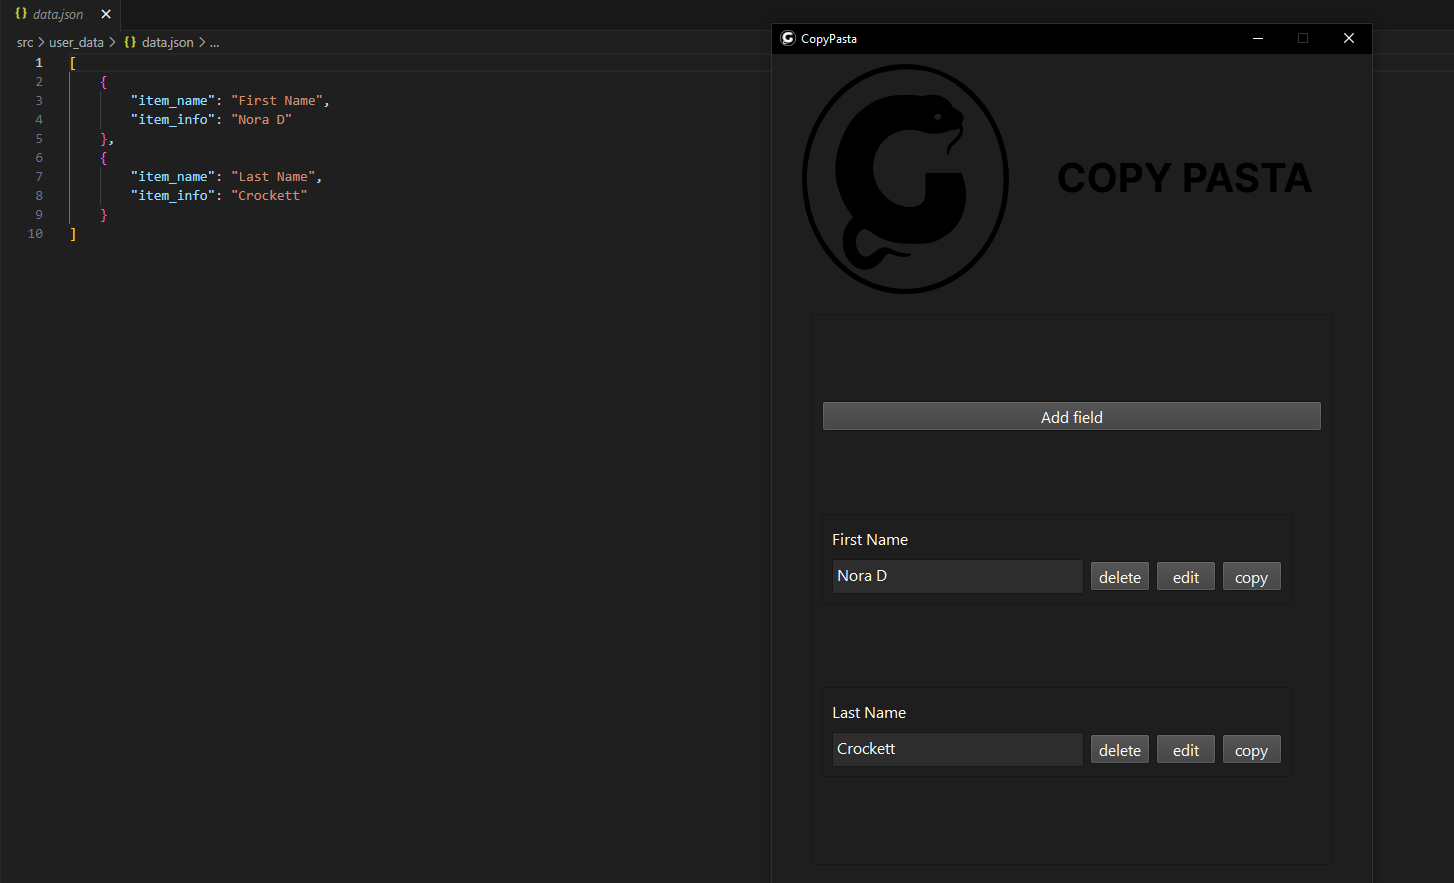Click line number 10 in the gutter
Screen dimensions: 1454x883
[x=35, y=233]
